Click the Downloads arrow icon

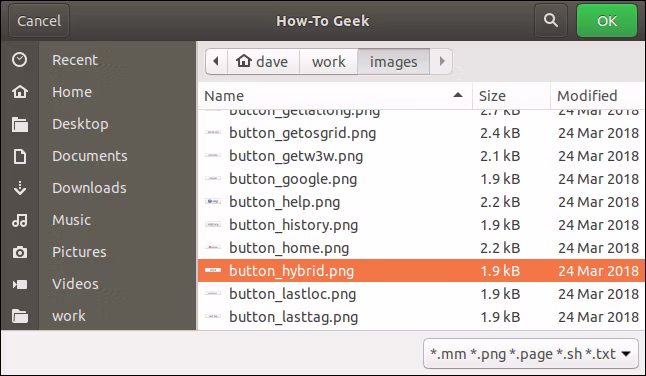(20, 188)
